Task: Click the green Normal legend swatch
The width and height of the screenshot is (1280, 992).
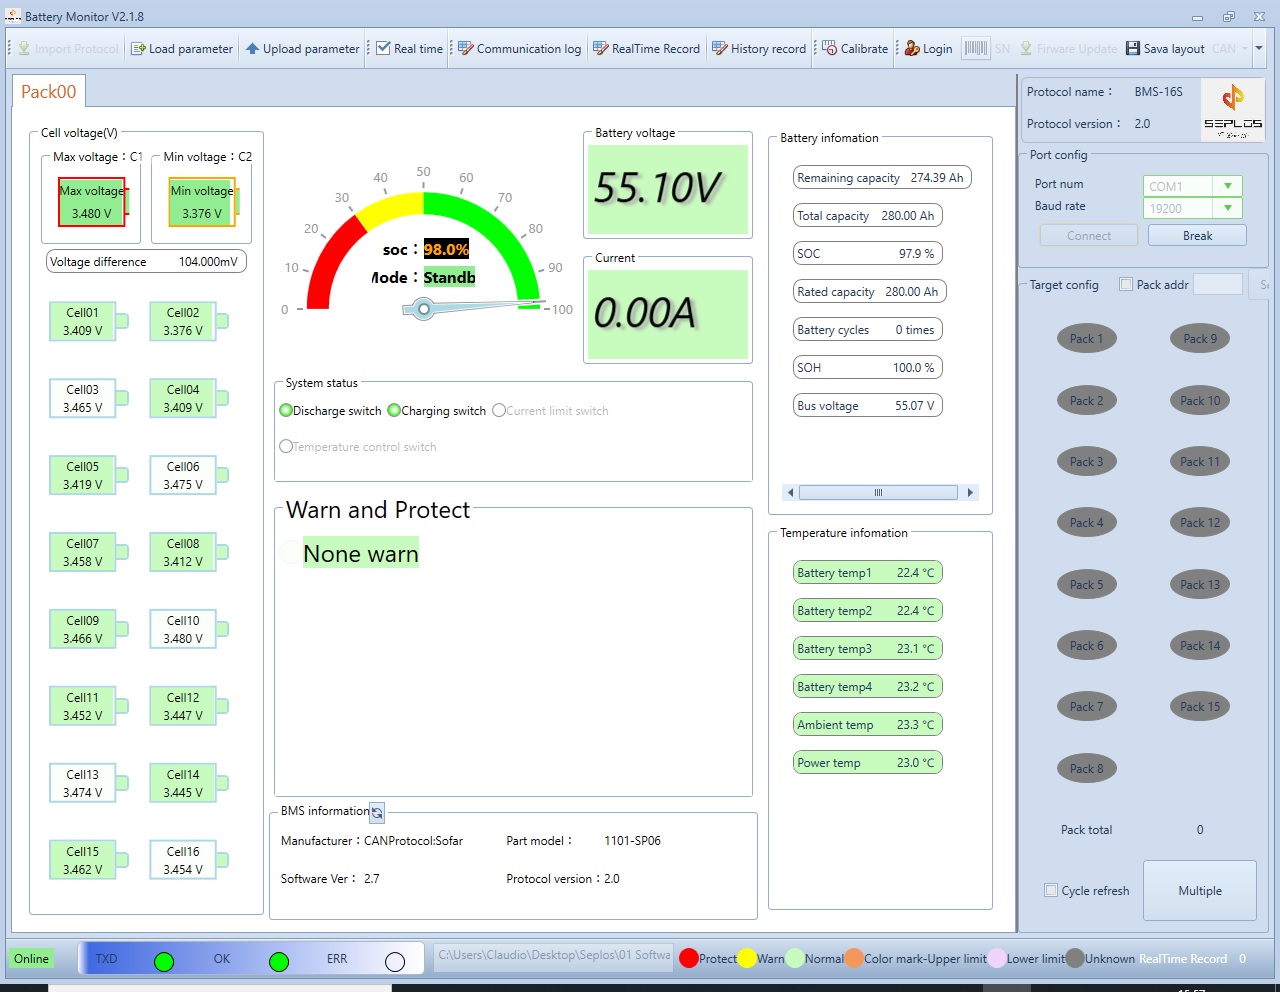Action: [x=795, y=958]
